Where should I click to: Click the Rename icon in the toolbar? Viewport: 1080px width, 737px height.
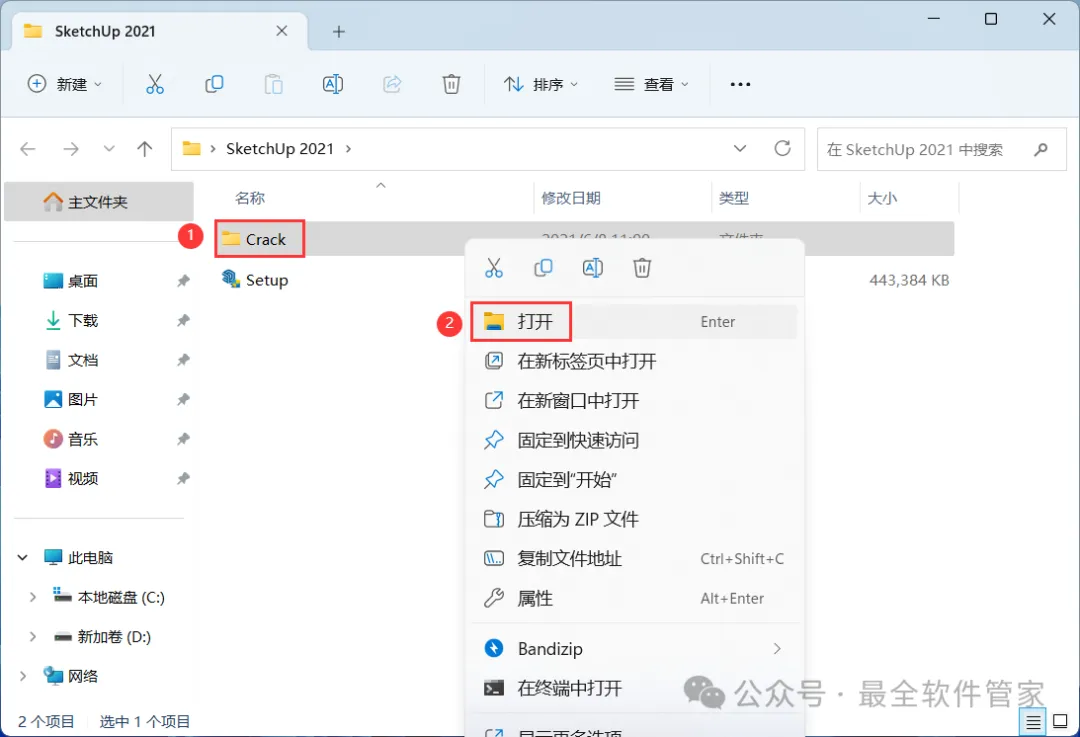(x=333, y=84)
